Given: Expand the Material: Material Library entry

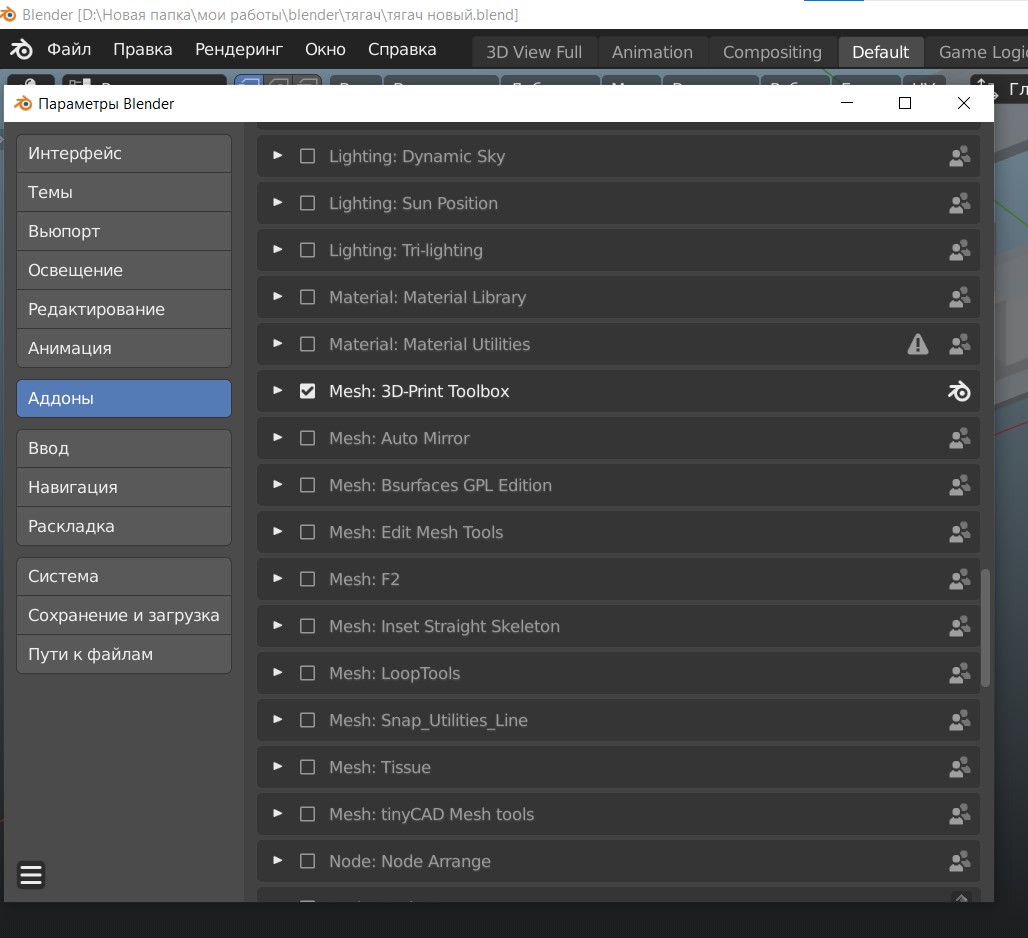Looking at the screenshot, I should [278, 297].
